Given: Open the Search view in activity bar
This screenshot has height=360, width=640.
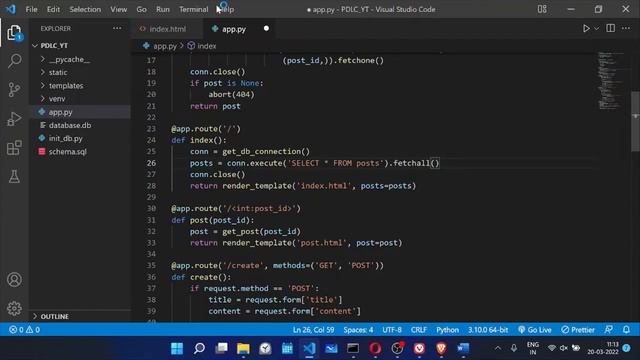Looking at the screenshot, I should coord(14,61).
